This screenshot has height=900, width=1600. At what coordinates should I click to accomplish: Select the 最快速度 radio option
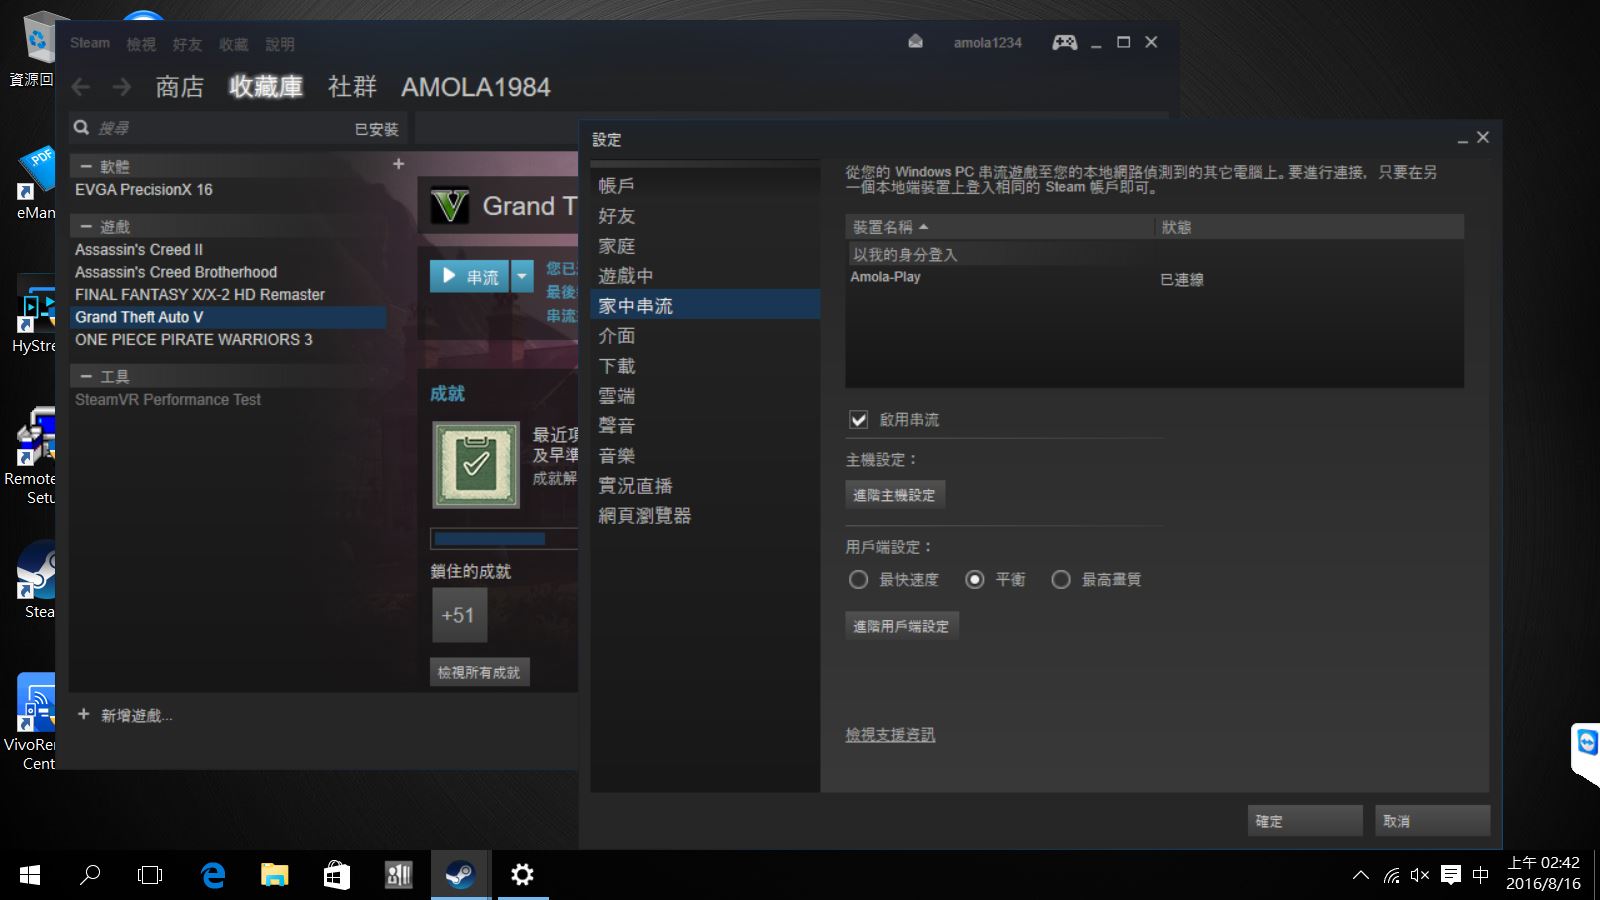click(x=858, y=579)
